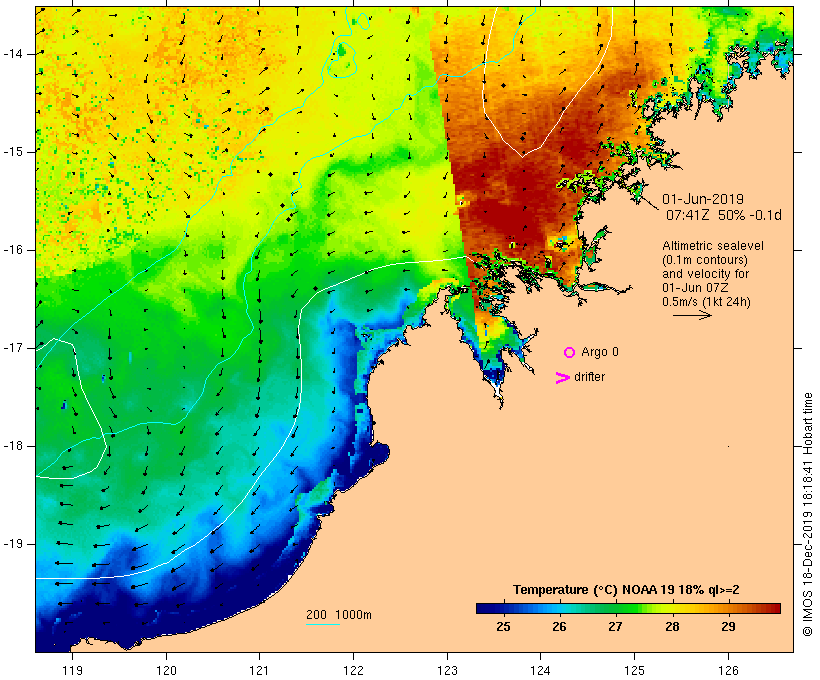
Task: Click the '01-Jun 07Z' text line
Action: pos(695,288)
